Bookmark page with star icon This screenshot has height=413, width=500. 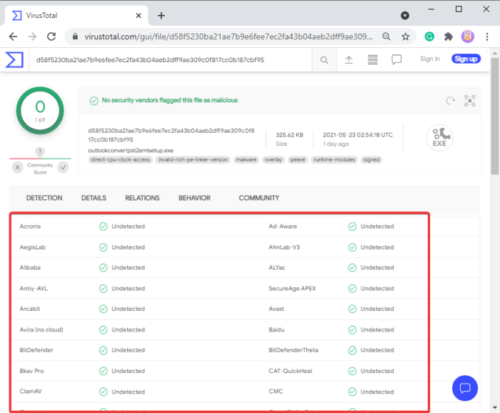405,36
